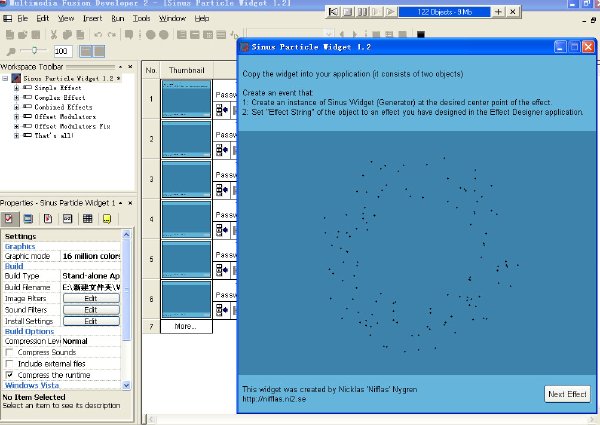Click the pause button on run toolbar
The height and width of the screenshot is (425, 600).
point(362,12)
